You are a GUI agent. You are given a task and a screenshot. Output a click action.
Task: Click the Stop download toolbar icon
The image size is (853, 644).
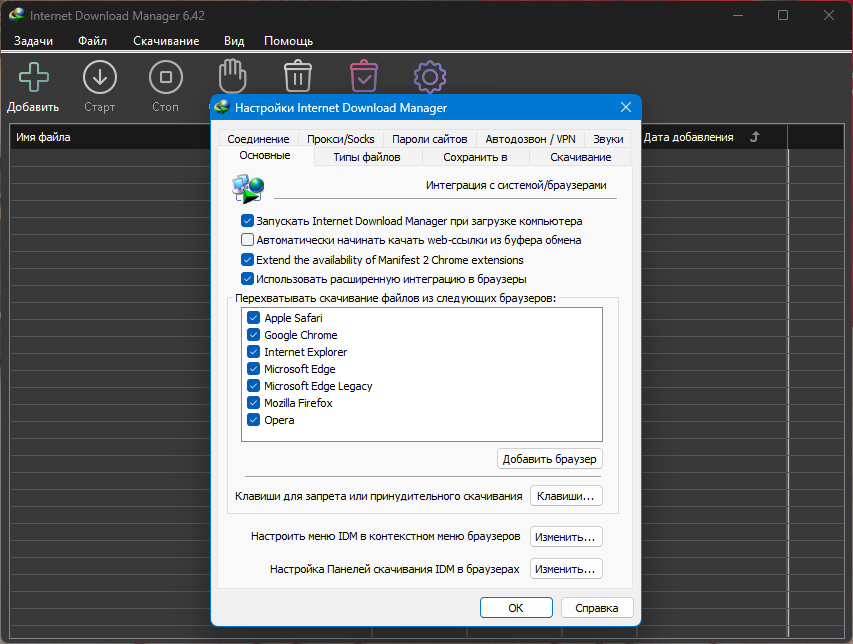click(166, 77)
